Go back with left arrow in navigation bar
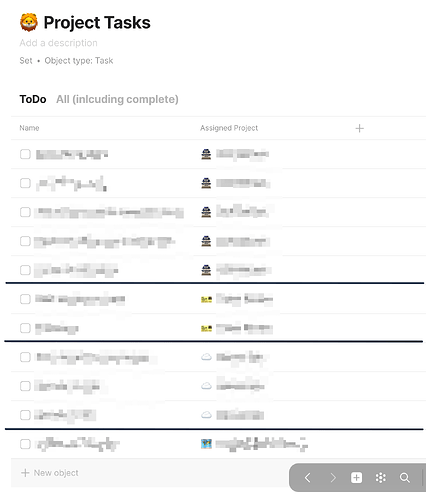 308,478
